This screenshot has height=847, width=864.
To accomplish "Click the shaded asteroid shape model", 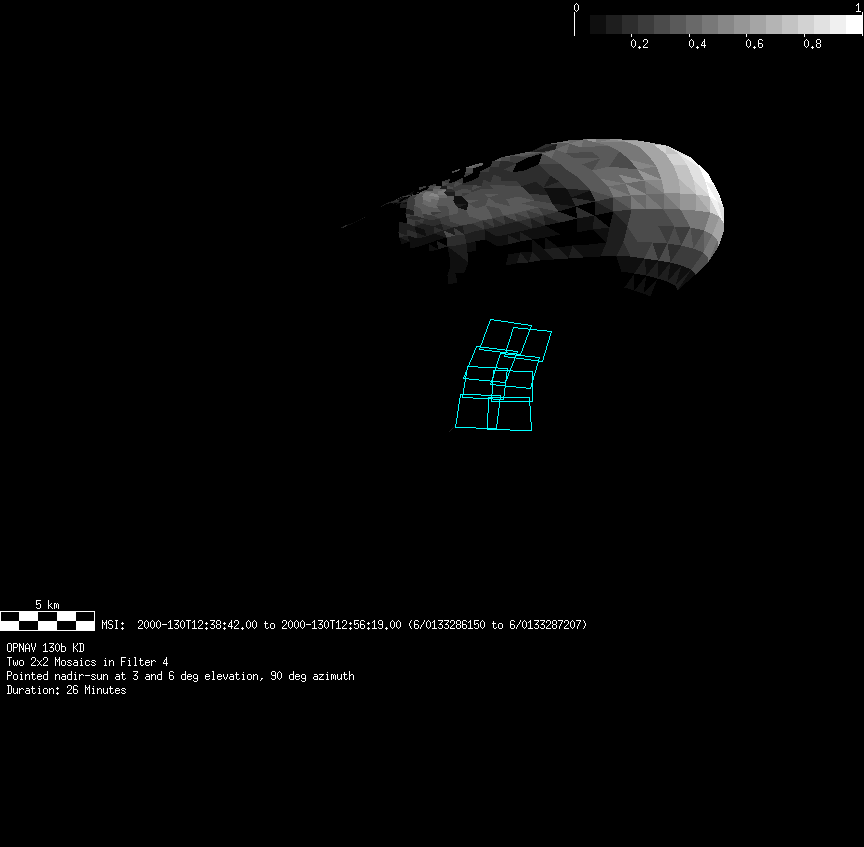I will (533, 216).
